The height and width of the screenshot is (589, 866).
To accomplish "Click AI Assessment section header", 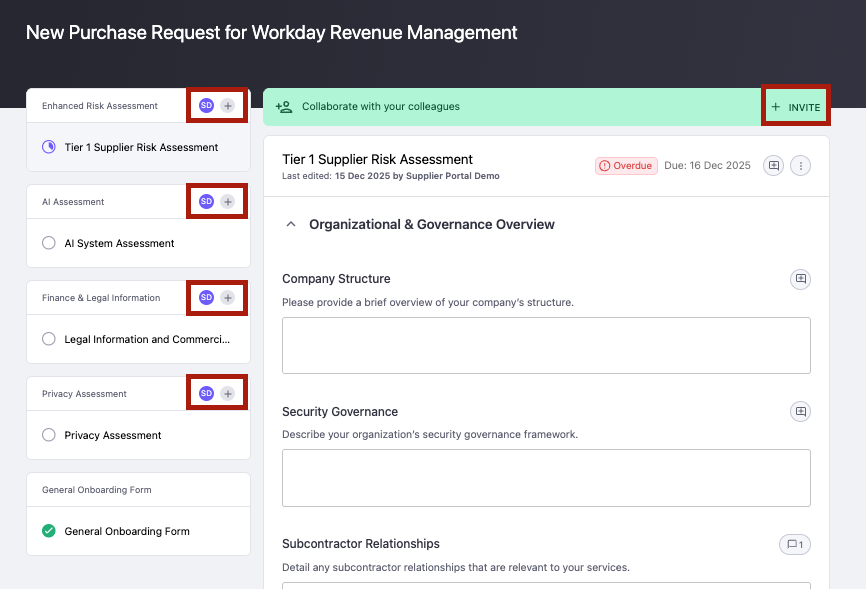I will point(73,202).
